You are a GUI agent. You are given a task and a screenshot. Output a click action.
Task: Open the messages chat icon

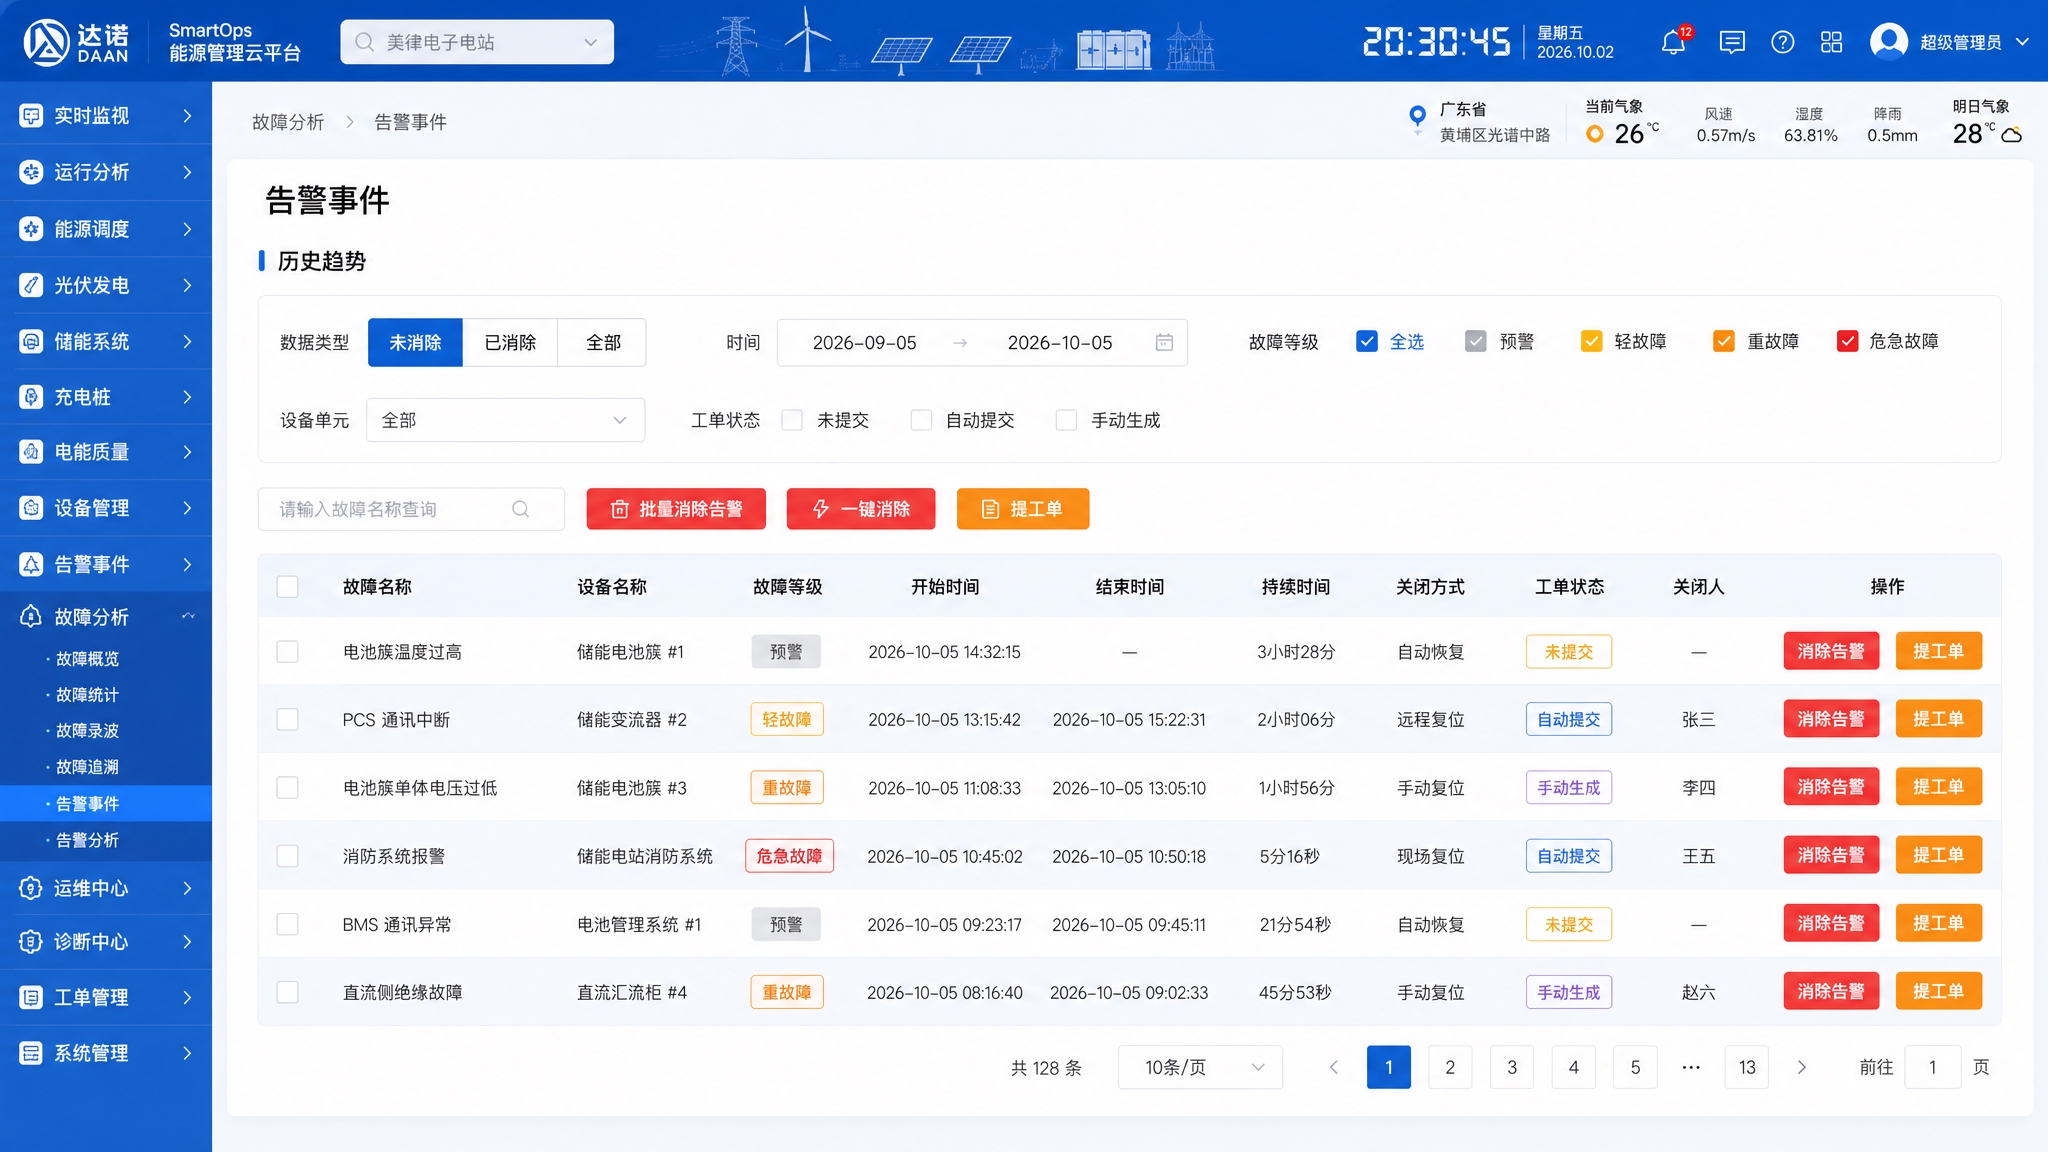pos(1732,42)
